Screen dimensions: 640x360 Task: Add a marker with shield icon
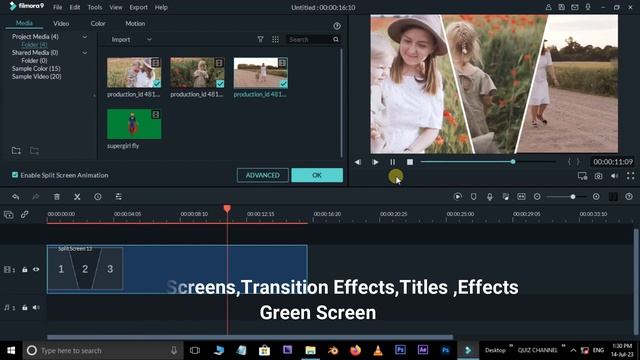coord(473,197)
